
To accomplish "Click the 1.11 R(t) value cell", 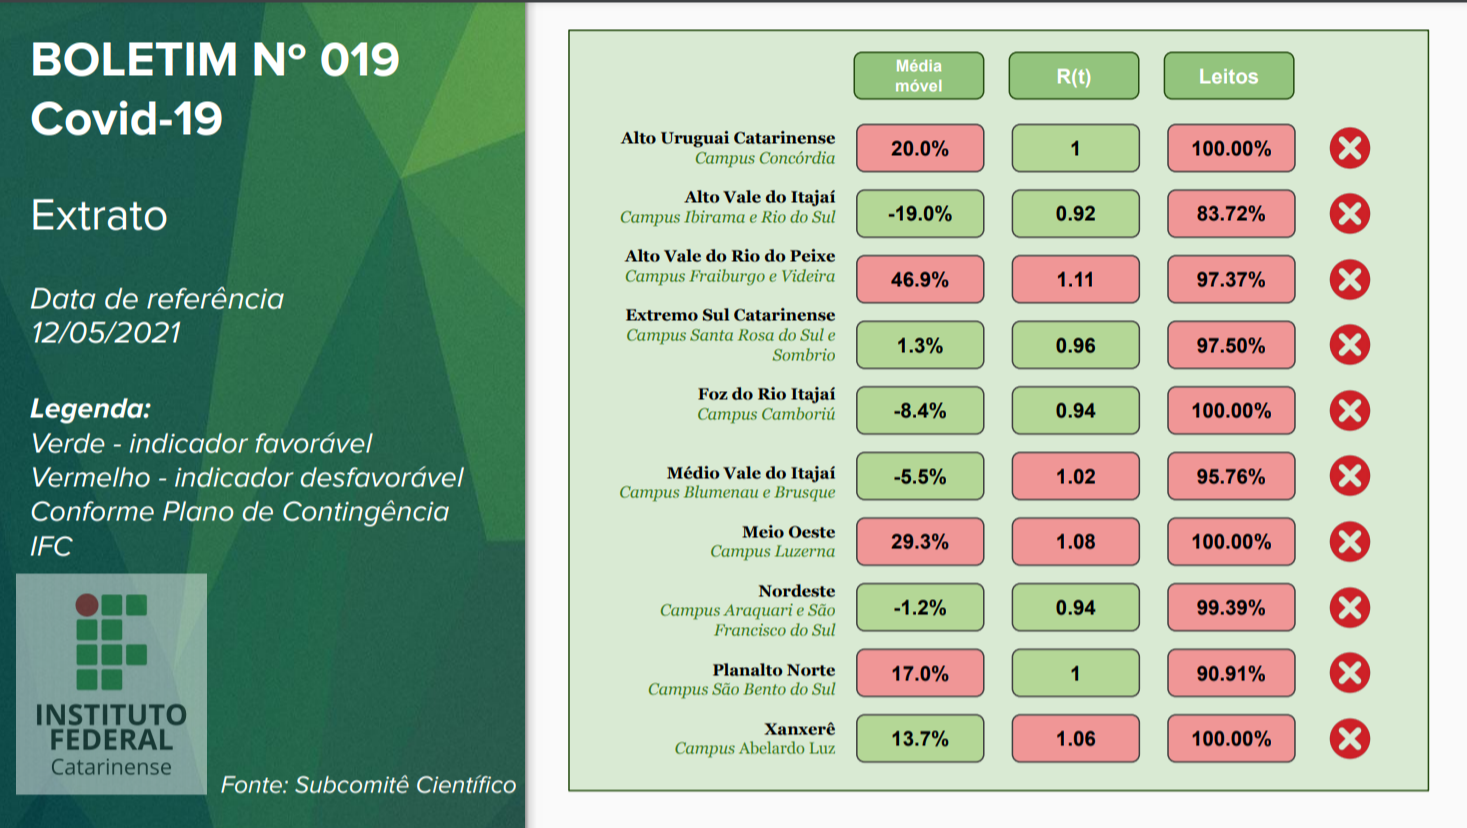I will pos(1075,279).
